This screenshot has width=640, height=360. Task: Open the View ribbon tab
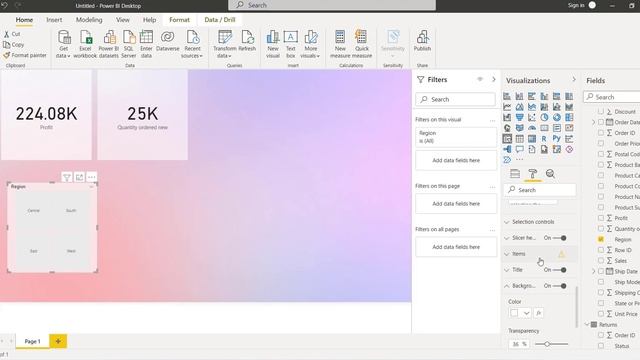[x=122, y=20]
